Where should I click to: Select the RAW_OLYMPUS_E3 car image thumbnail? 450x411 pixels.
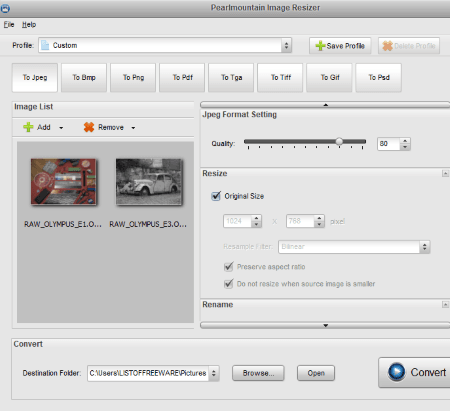pos(149,182)
